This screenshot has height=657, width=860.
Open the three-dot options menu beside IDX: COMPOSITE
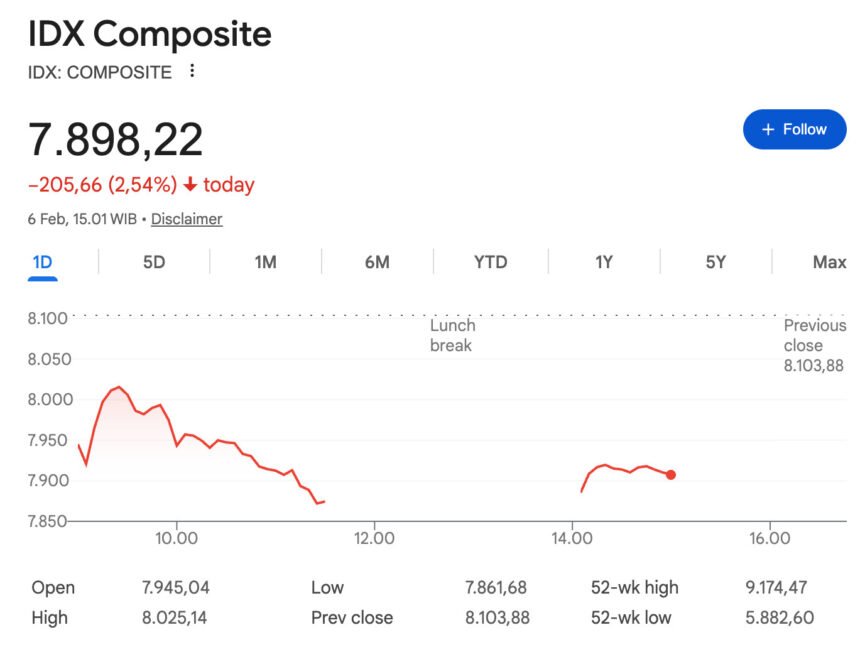[x=192, y=71]
